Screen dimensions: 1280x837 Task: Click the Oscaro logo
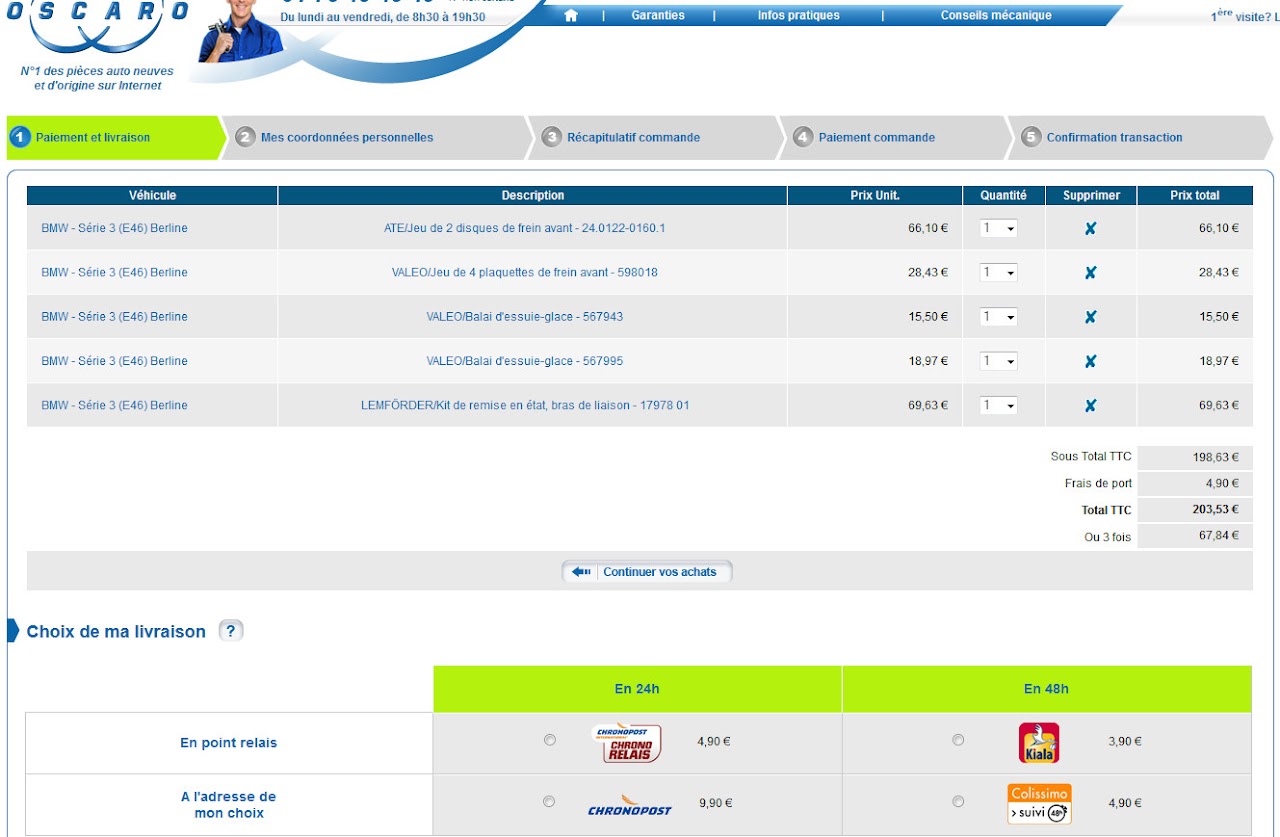click(97, 25)
